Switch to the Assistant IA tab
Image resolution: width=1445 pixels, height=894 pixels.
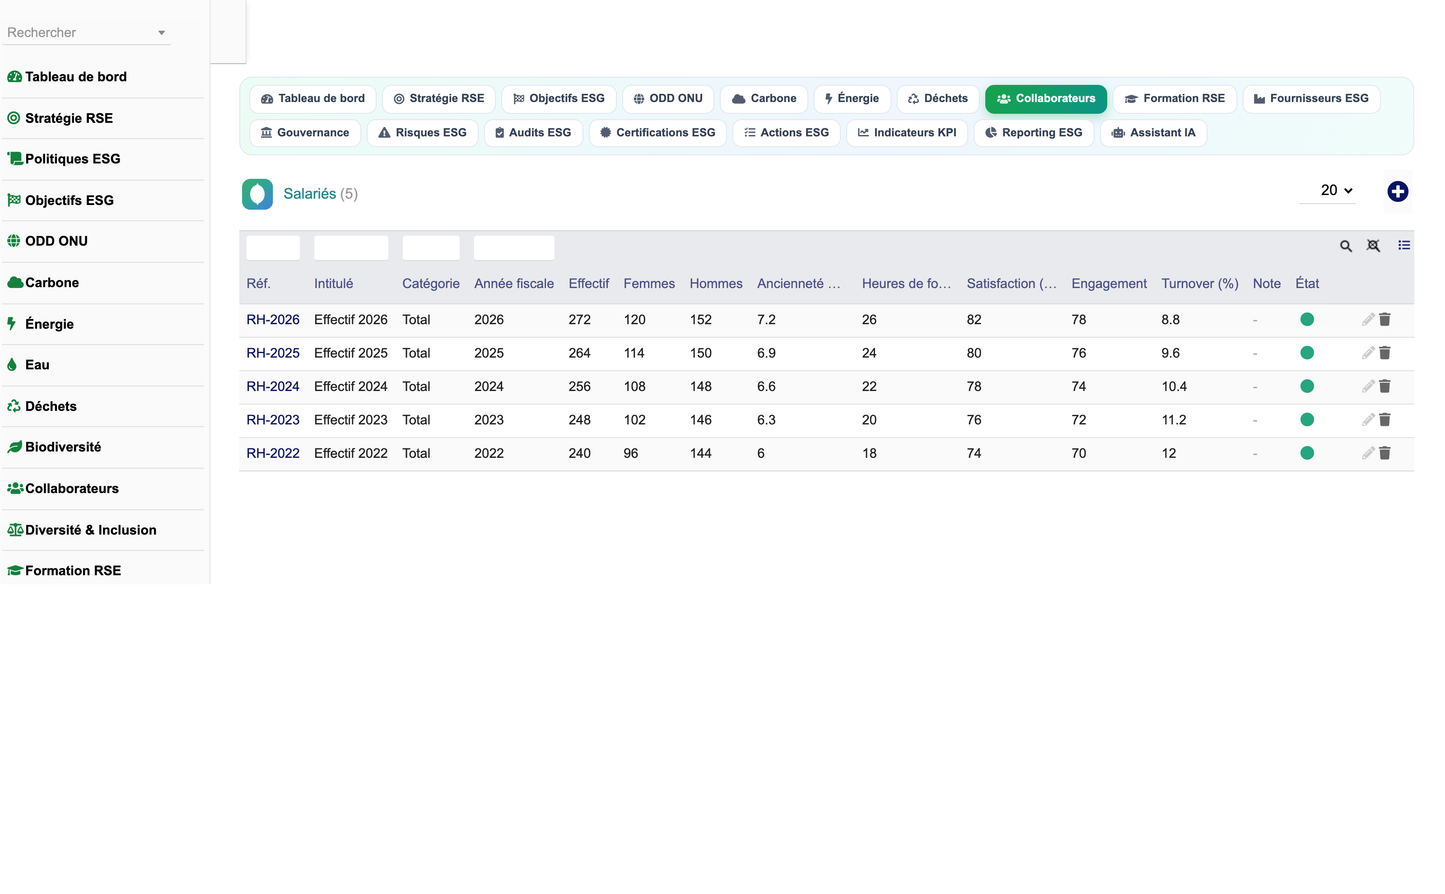click(1153, 133)
